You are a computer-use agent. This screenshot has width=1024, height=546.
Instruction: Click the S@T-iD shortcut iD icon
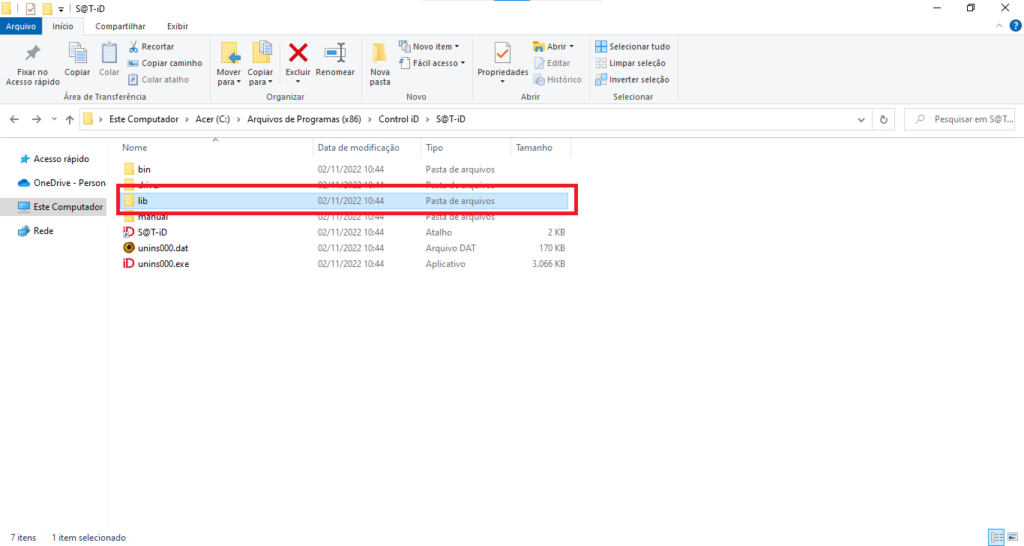click(129, 232)
